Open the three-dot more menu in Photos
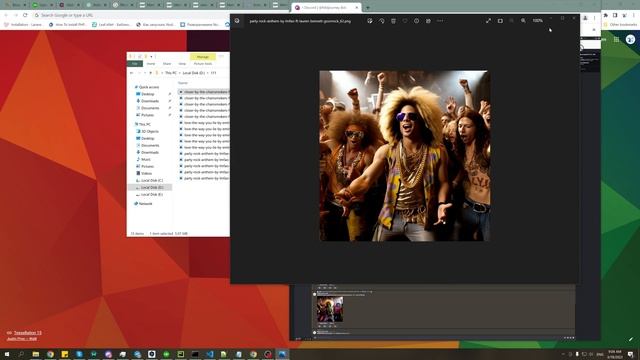Screen dimensions: 640x360 (440, 21)
